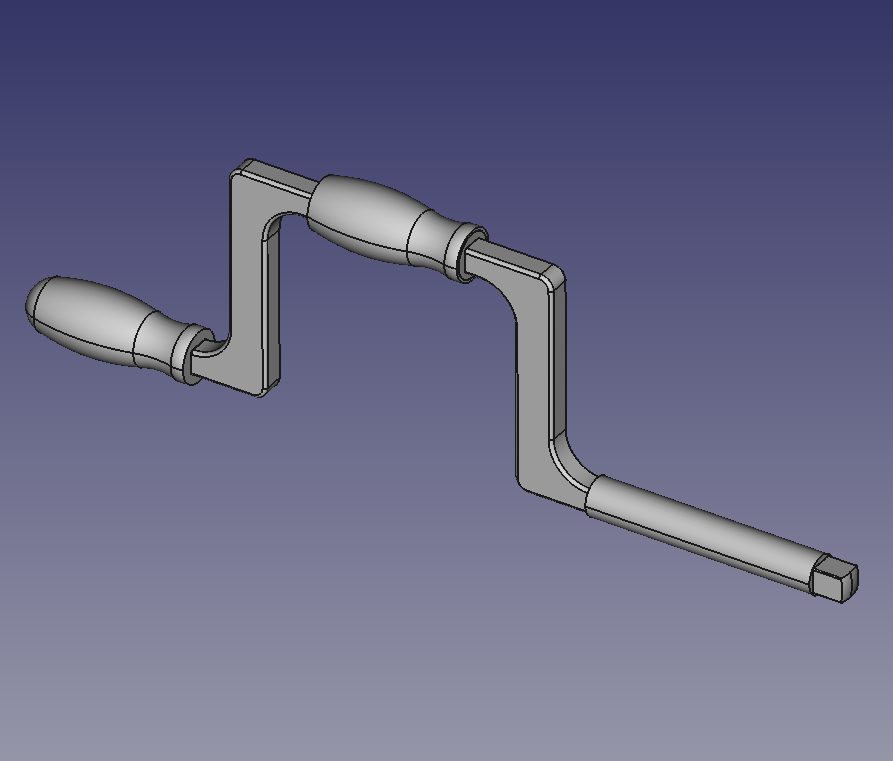Click the right vertical crank arm
The width and height of the screenshot is (893, 761).
(533, 380)
